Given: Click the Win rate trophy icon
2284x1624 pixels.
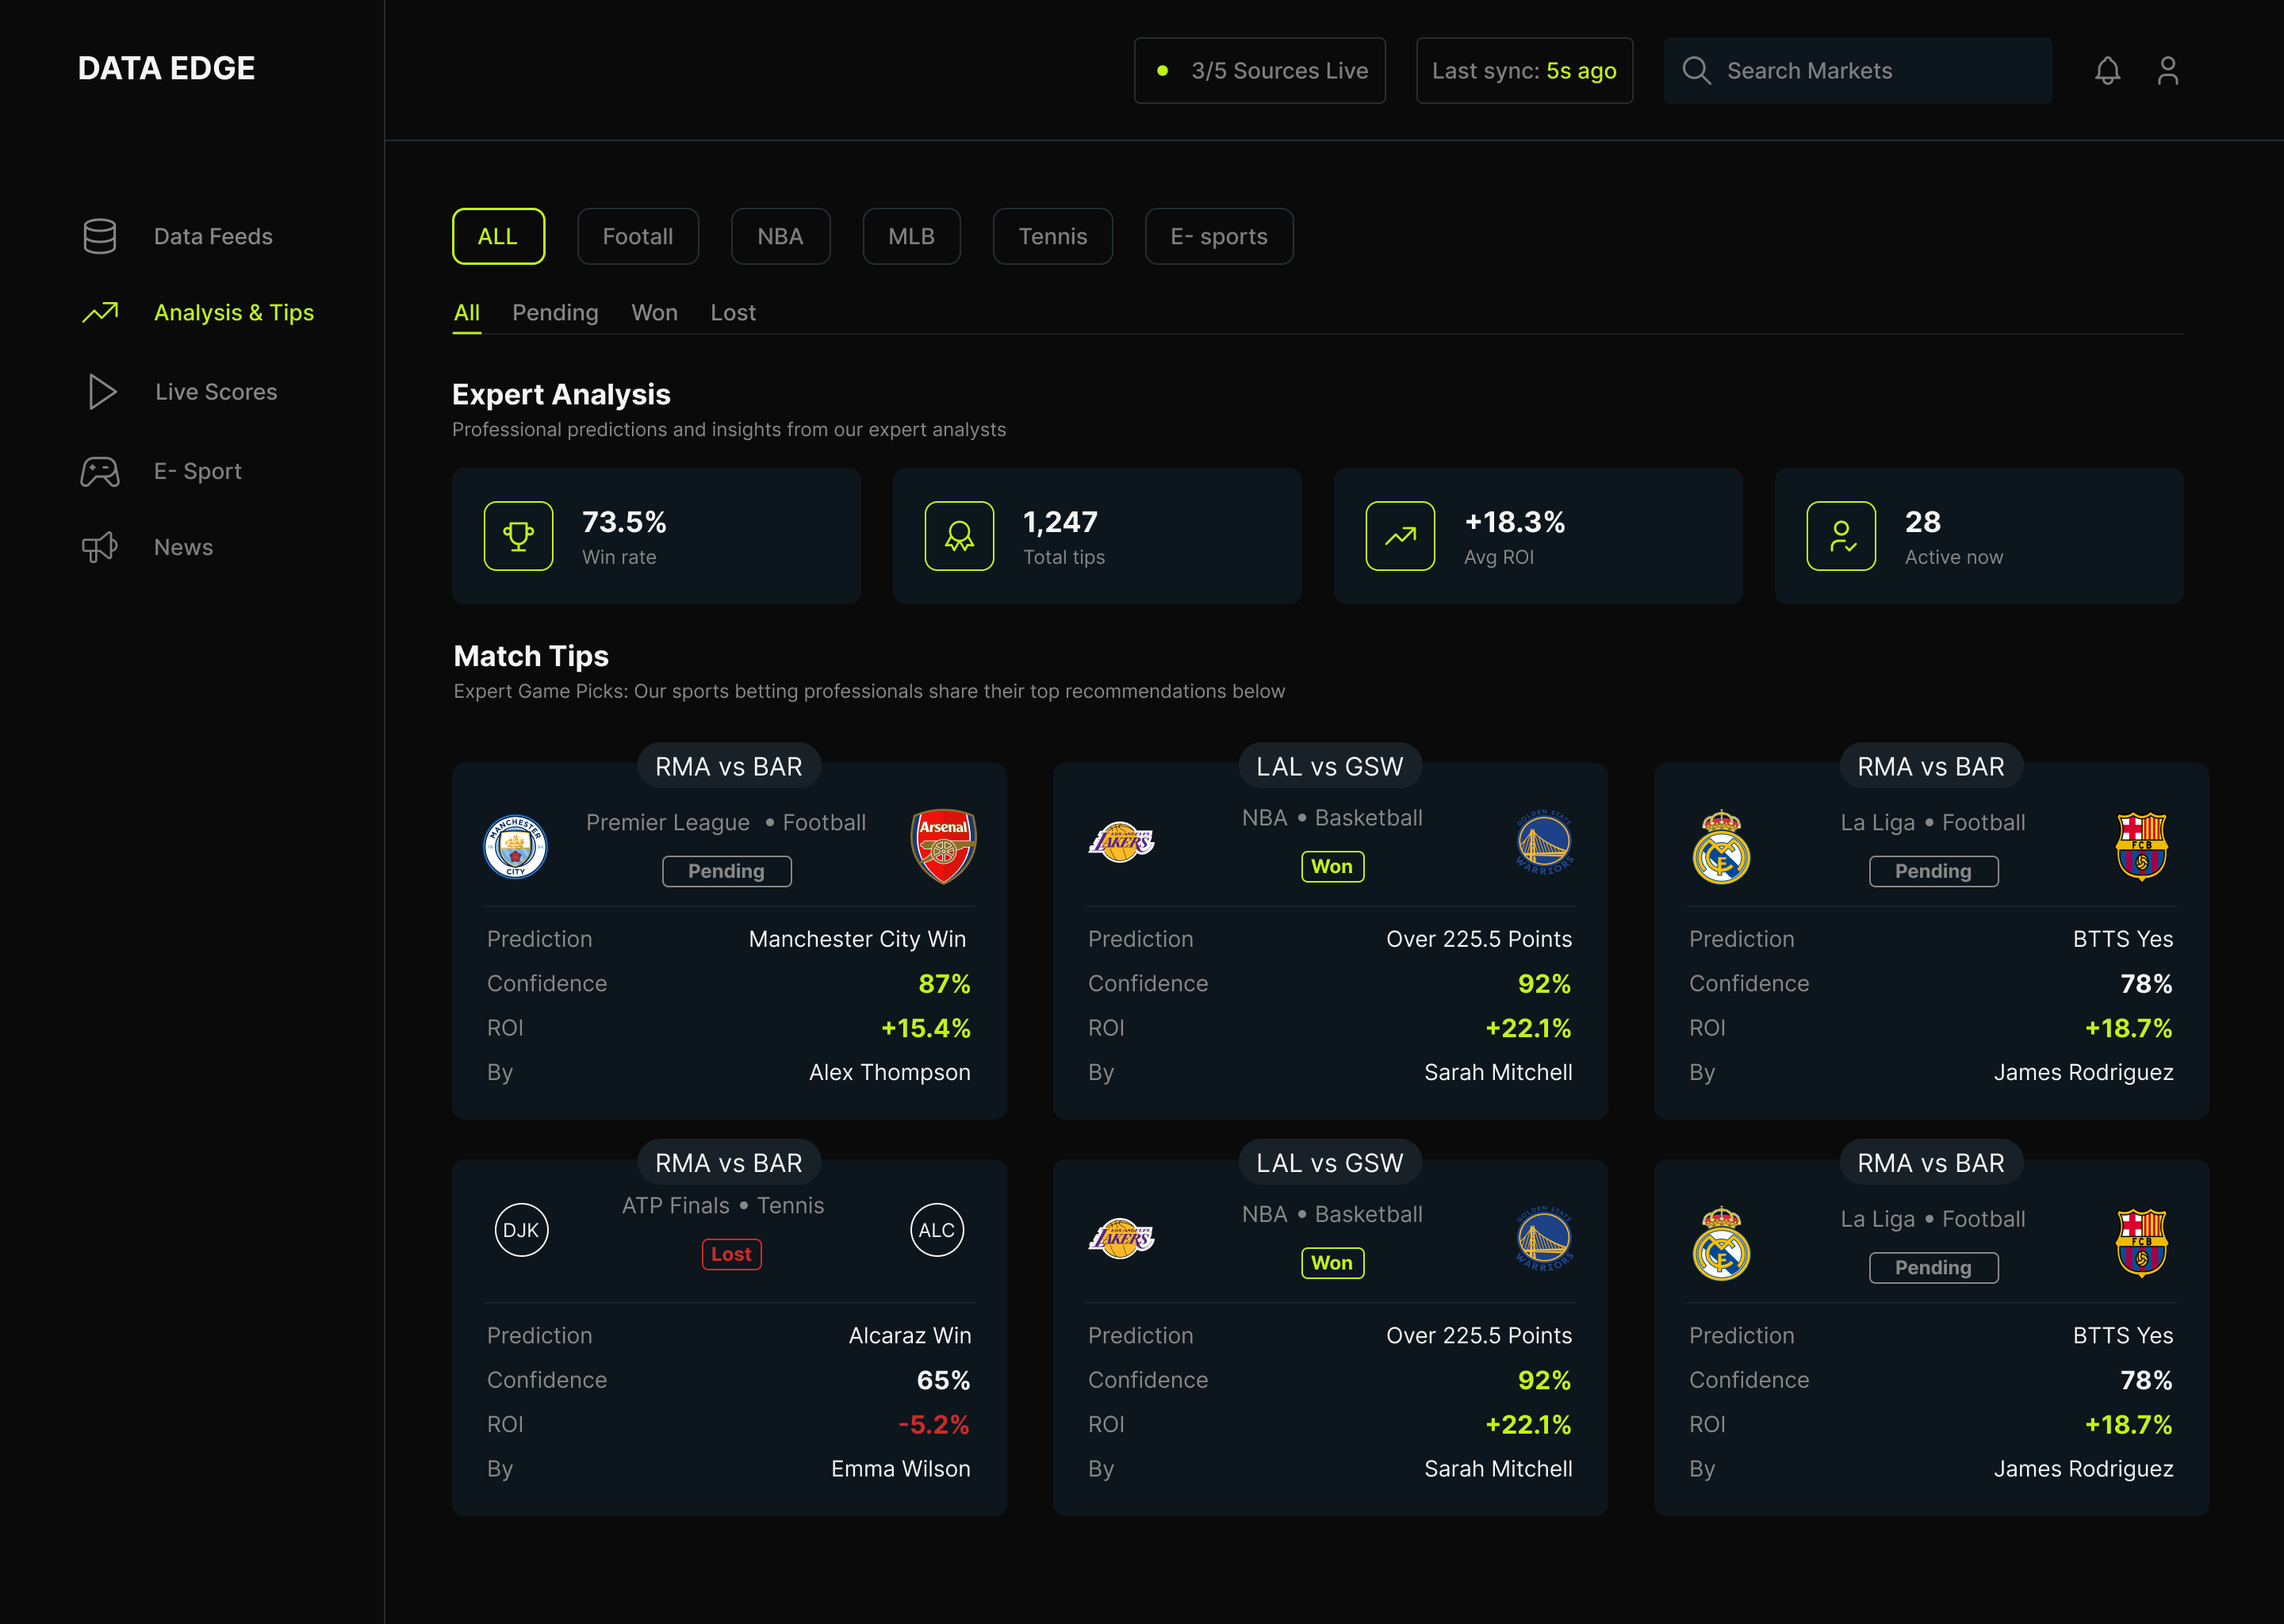Looking at the screenshot, I should (x=518, y=536).
